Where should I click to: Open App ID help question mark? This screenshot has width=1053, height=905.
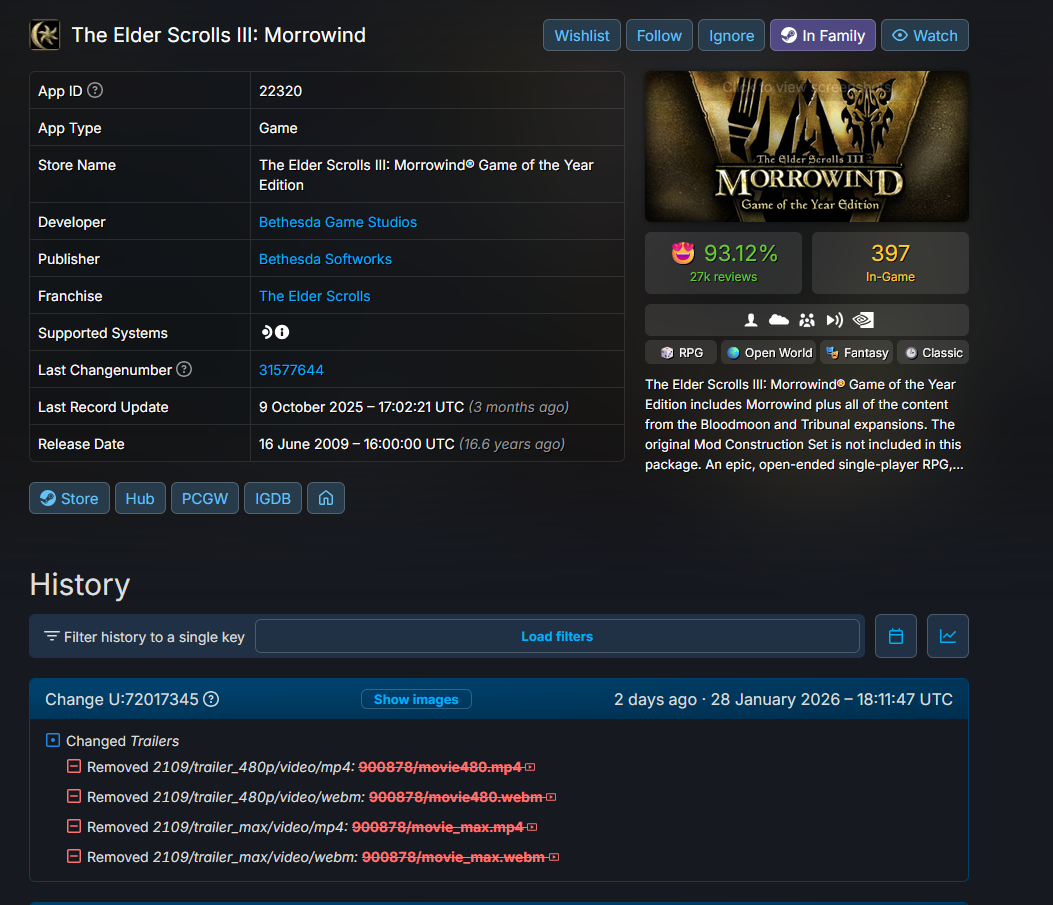(95, 90)
